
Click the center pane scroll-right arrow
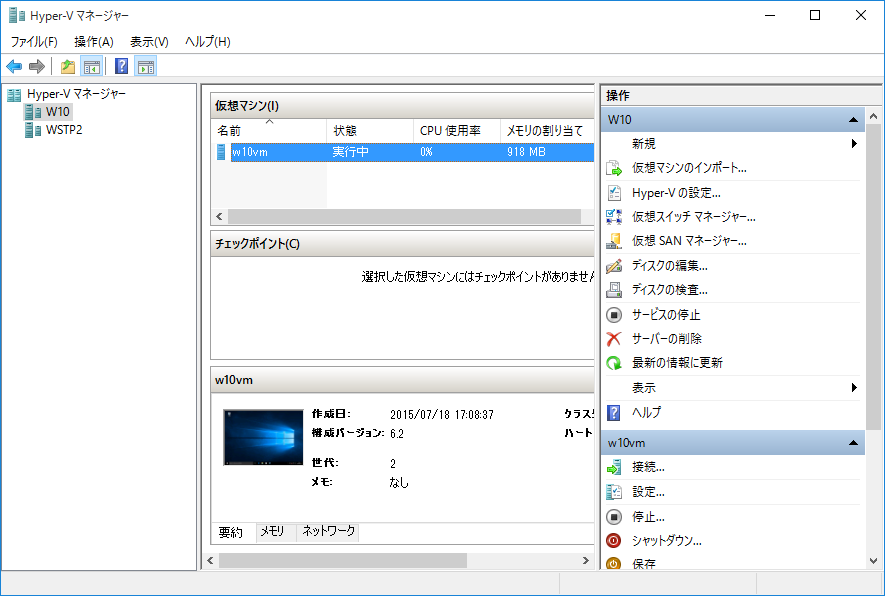click(x=586, y=560)
